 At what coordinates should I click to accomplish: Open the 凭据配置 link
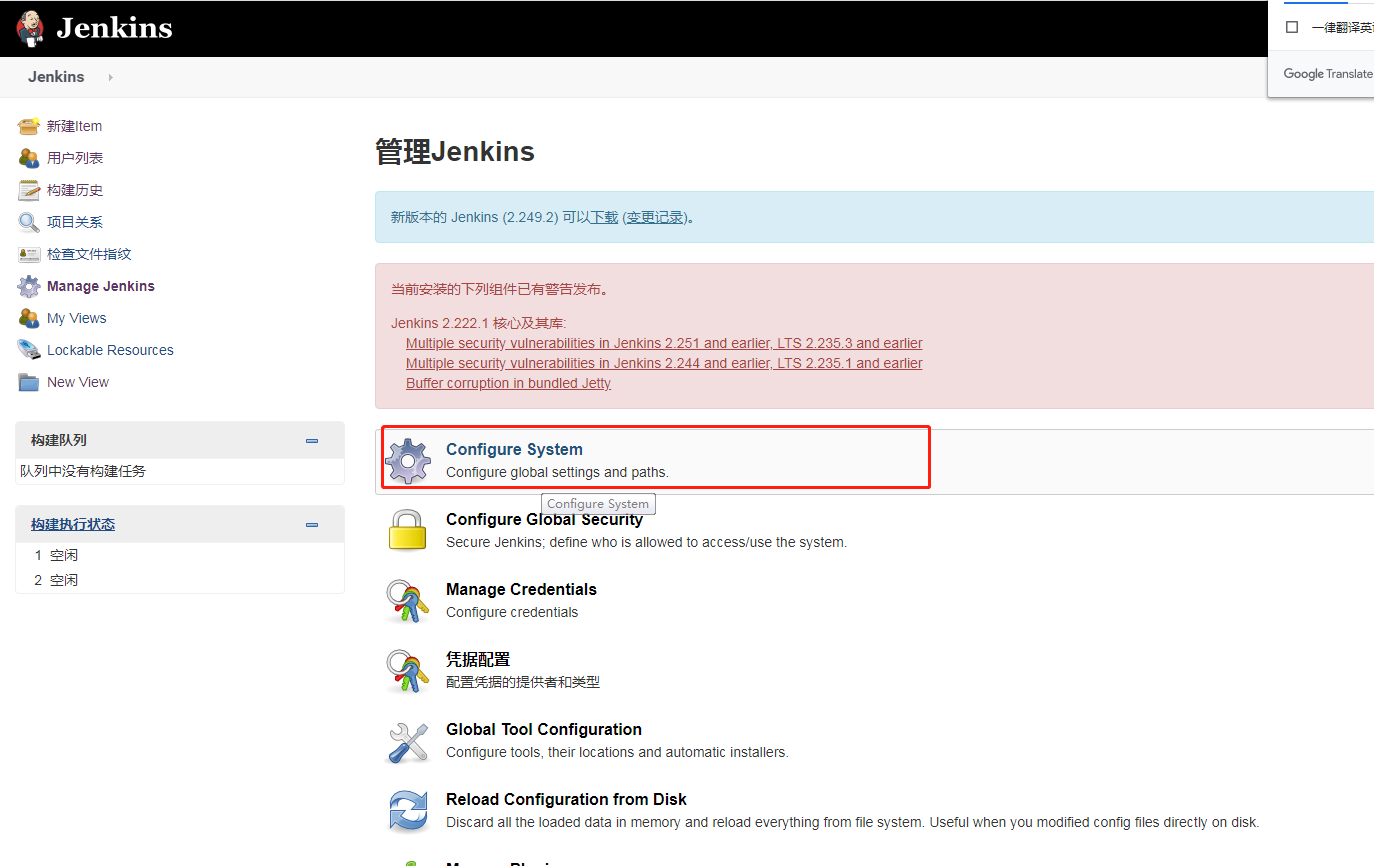pyautogui.click(x=478, y=659)
